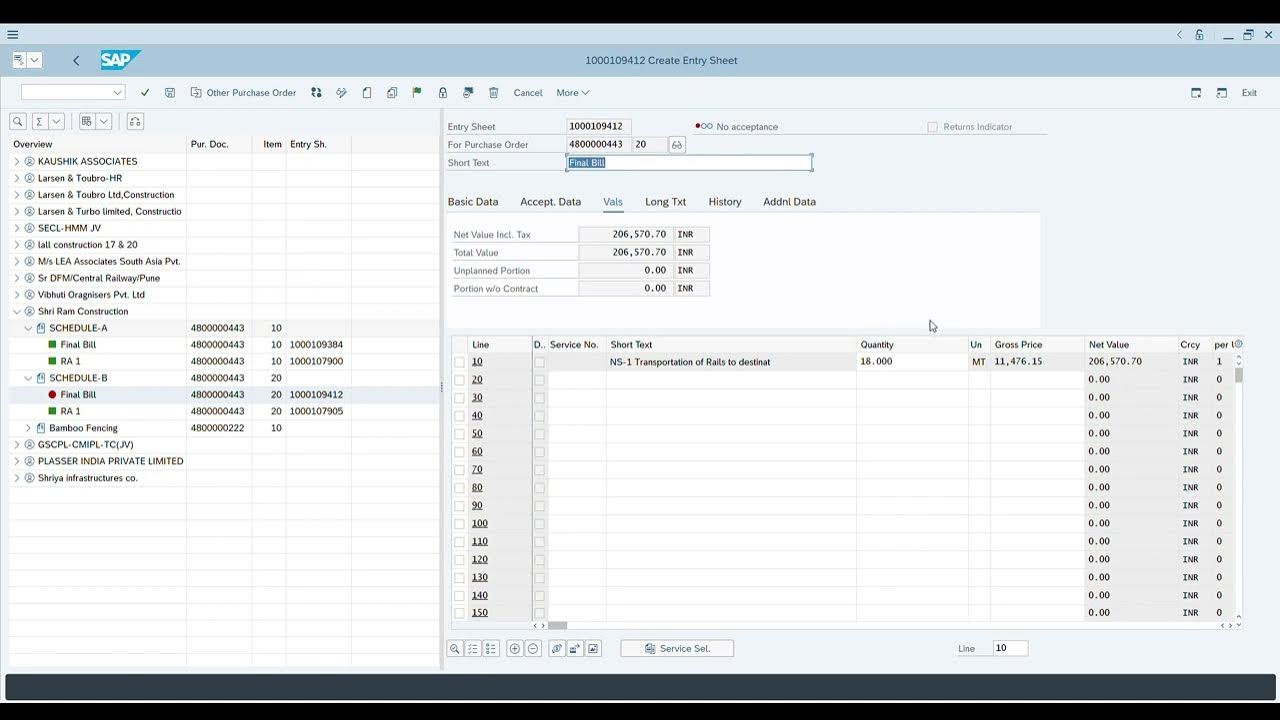Viewport: 1280px width, 720px height.
Task: Click the Deselect All lines icon below table
Action: 491,648
